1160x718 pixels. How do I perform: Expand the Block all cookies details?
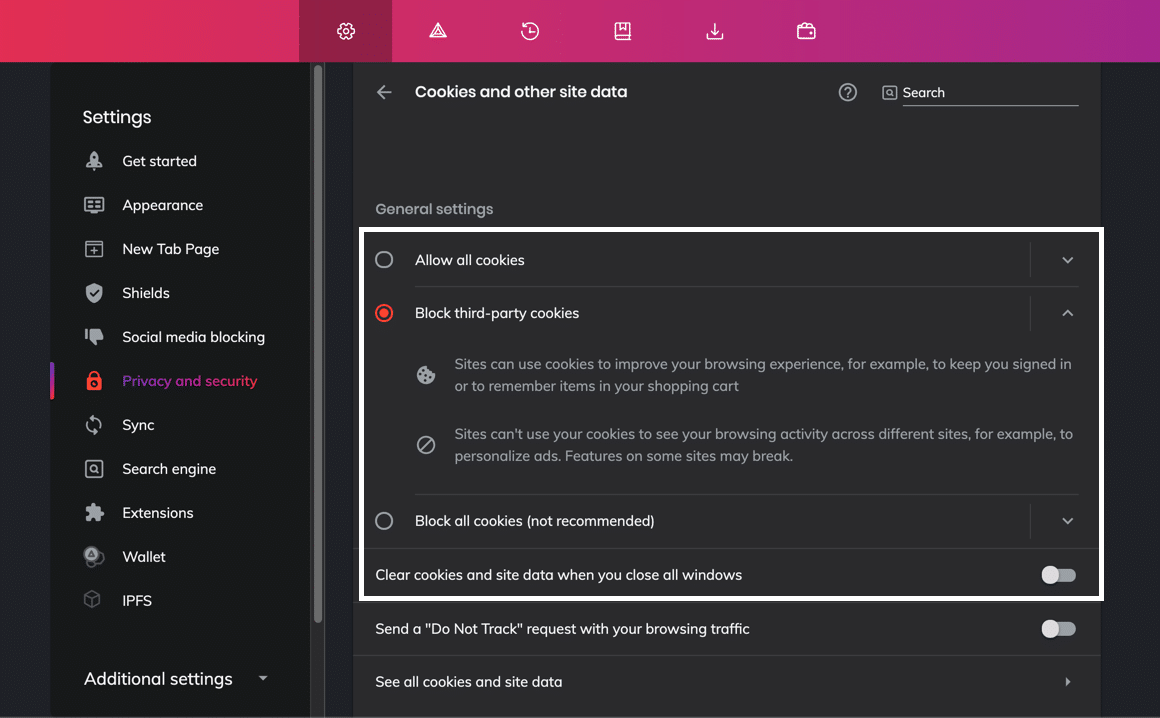[x=1067, y=521]
